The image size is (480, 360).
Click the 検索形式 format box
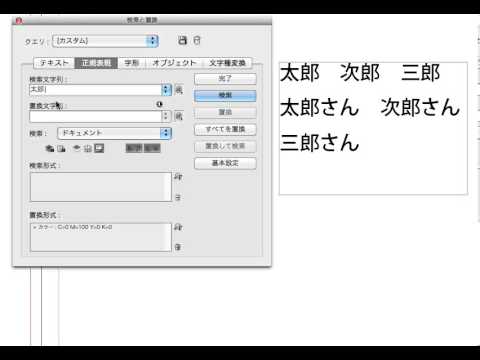coord(101,187)
